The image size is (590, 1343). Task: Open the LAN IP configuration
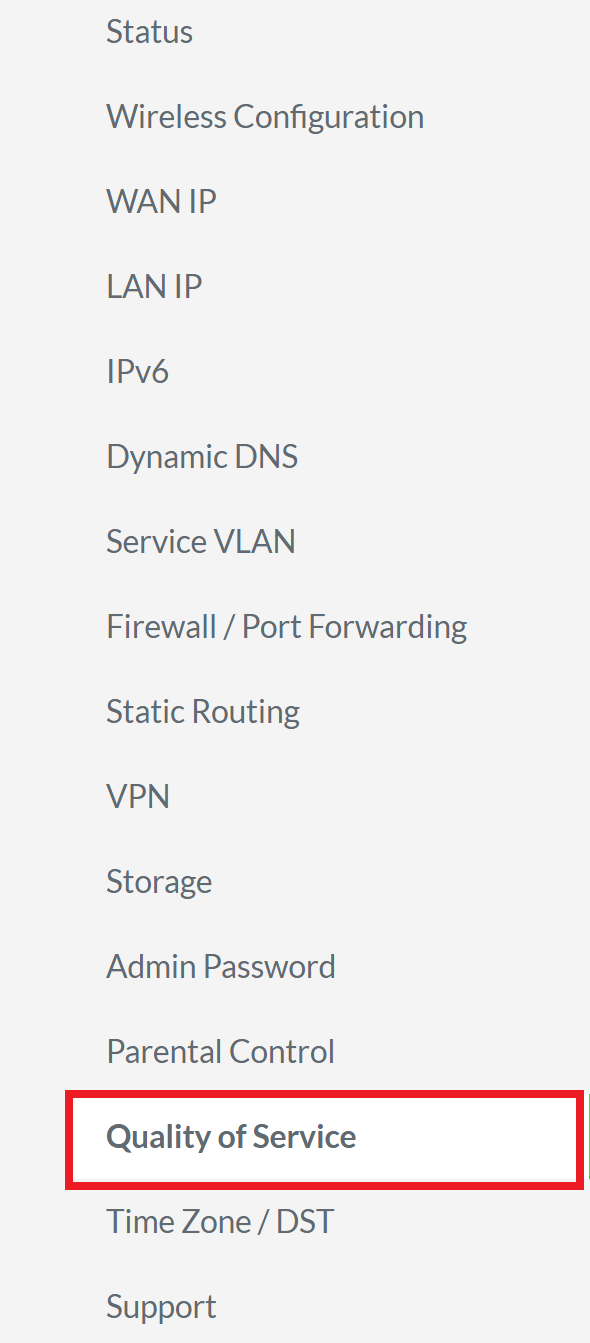[154, 286]
